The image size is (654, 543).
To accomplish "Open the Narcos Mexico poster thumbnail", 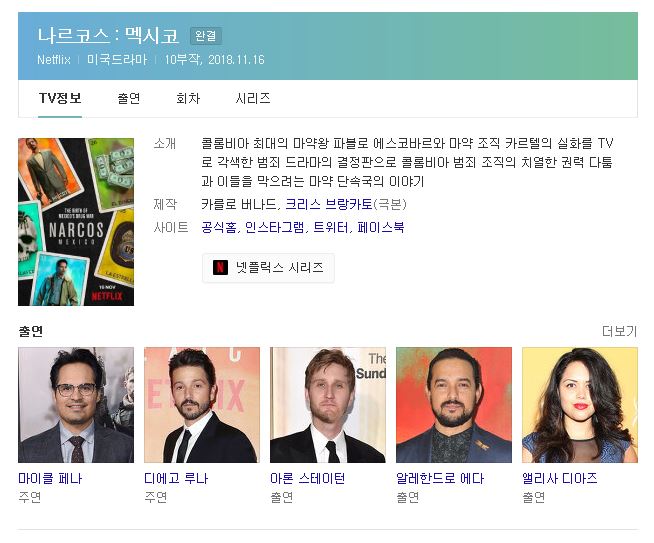I will [76, 222].
